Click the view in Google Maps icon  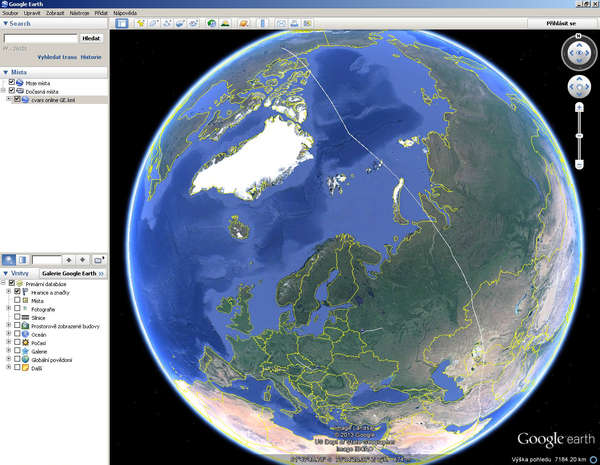307,23
